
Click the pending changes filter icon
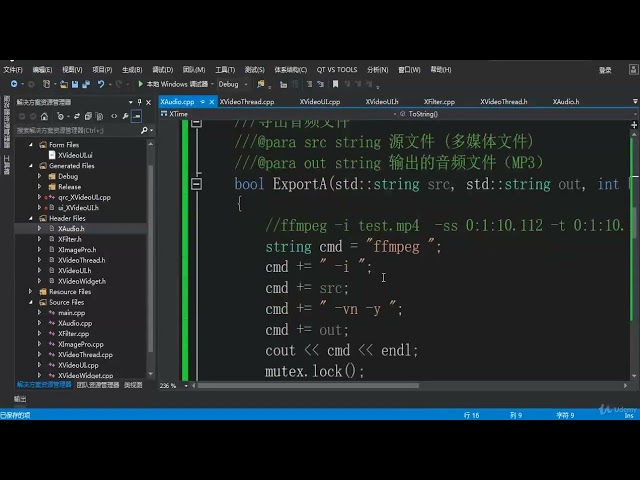[x=60, y=116]
